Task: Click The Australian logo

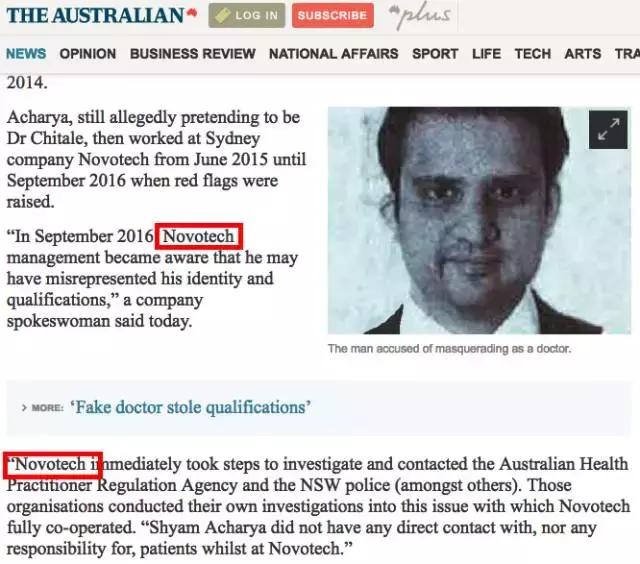Action: point(102,15)
